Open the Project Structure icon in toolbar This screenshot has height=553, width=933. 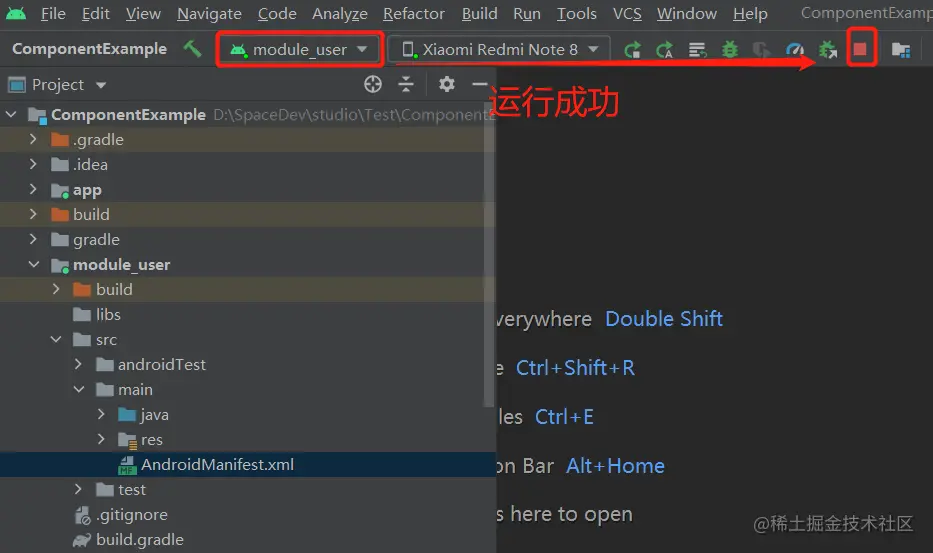(x=901, y=50)
